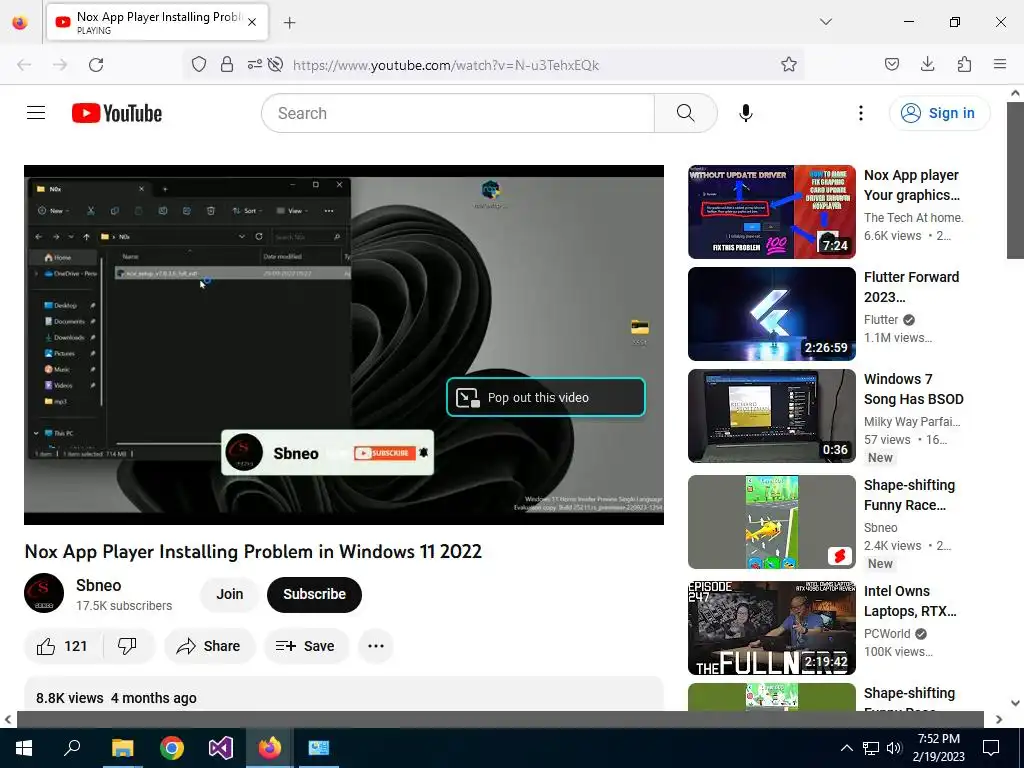Screen dimensions: 1024x768
Task: Select the Nox App Player YouTube tab
Action: click(157, 22)
